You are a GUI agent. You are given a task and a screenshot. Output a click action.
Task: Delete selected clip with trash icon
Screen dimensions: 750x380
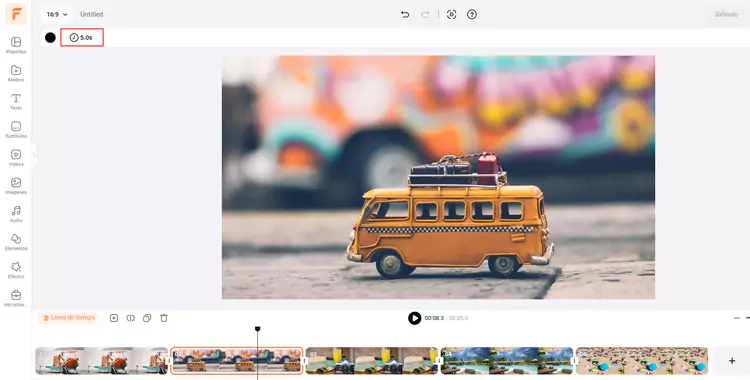pyautogui.click(x=164, y=318)
